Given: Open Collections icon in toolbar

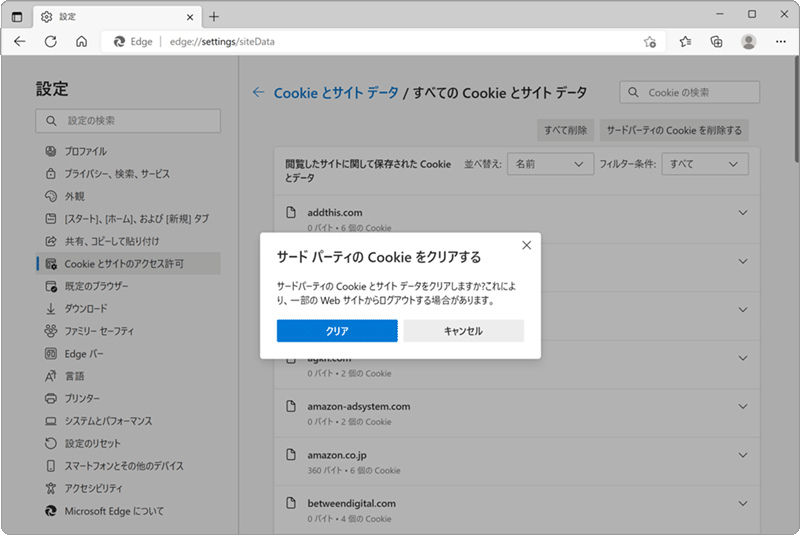Looking at the screenshot, I should click(x=716, y=42).
